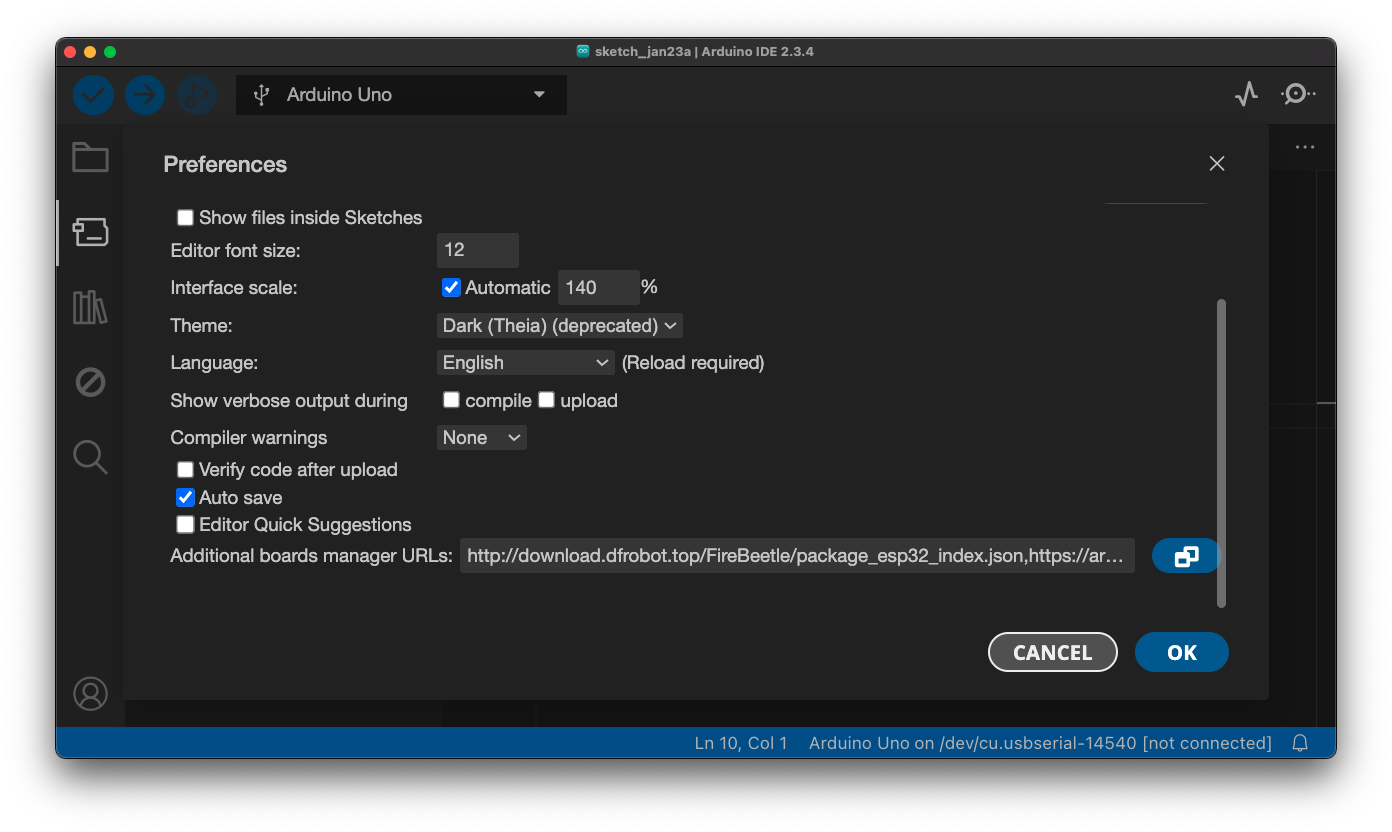Open the Compiler warnings dropdown

[482, 438]
